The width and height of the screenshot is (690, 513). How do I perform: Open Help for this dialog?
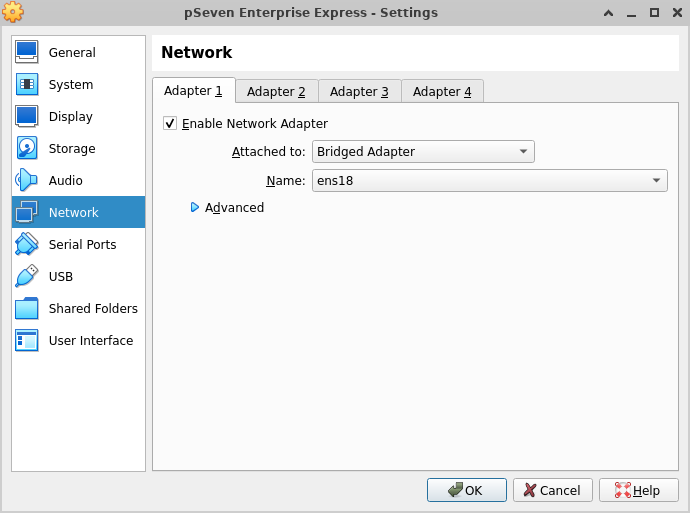tap(637, 490)
